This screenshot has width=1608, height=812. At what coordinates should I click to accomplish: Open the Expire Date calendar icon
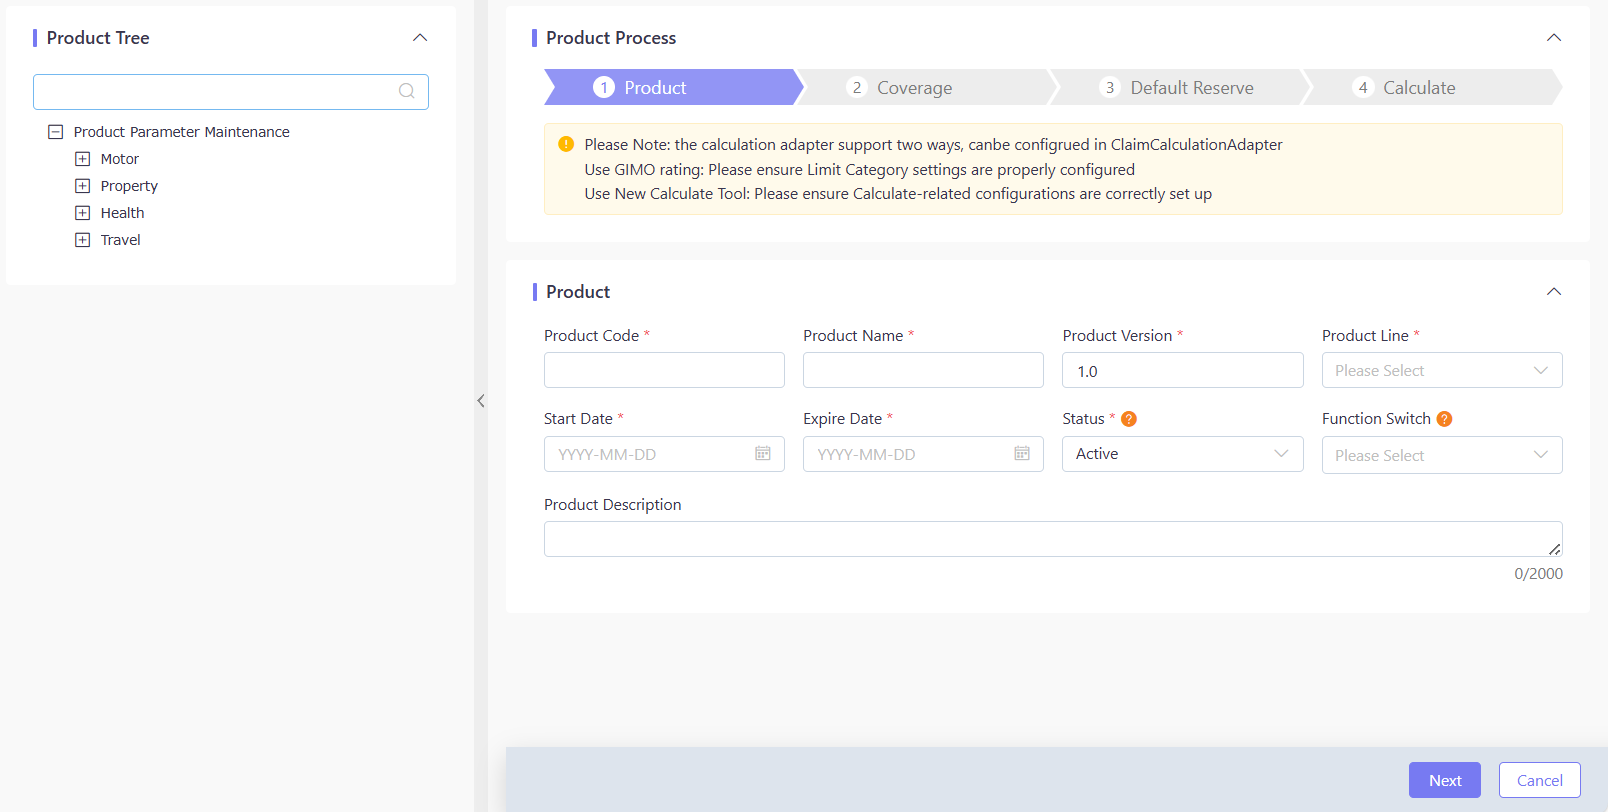pos(1022,454)
